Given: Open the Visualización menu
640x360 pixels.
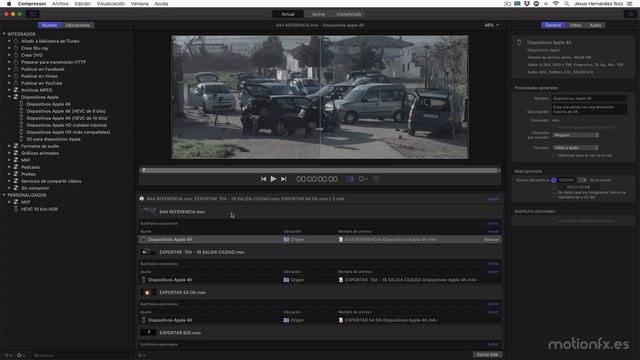Looking at the screenshot, I should [x=111, y=4].
